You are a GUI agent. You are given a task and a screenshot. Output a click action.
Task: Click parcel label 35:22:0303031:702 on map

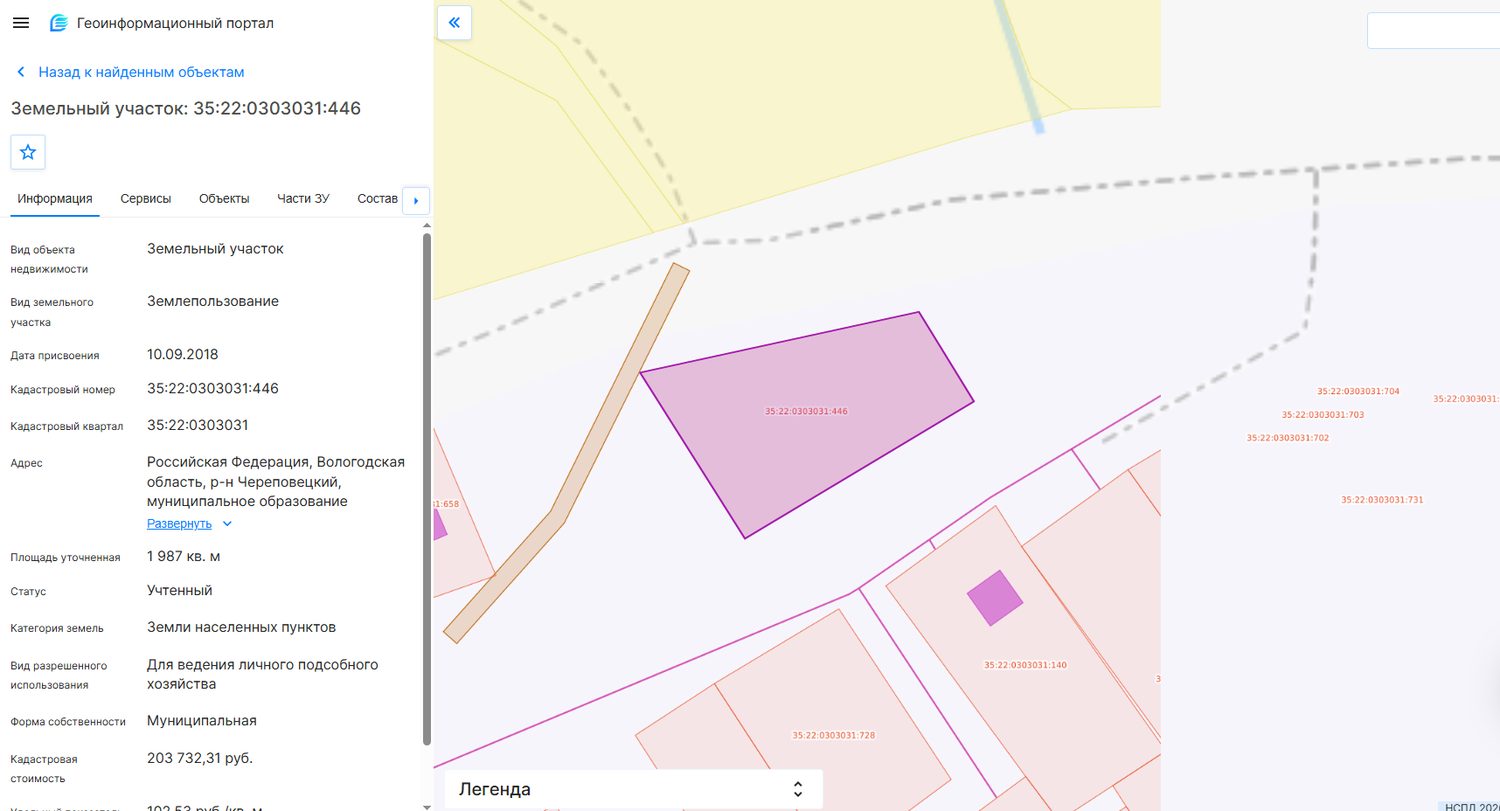click(x=1287, y=438)
